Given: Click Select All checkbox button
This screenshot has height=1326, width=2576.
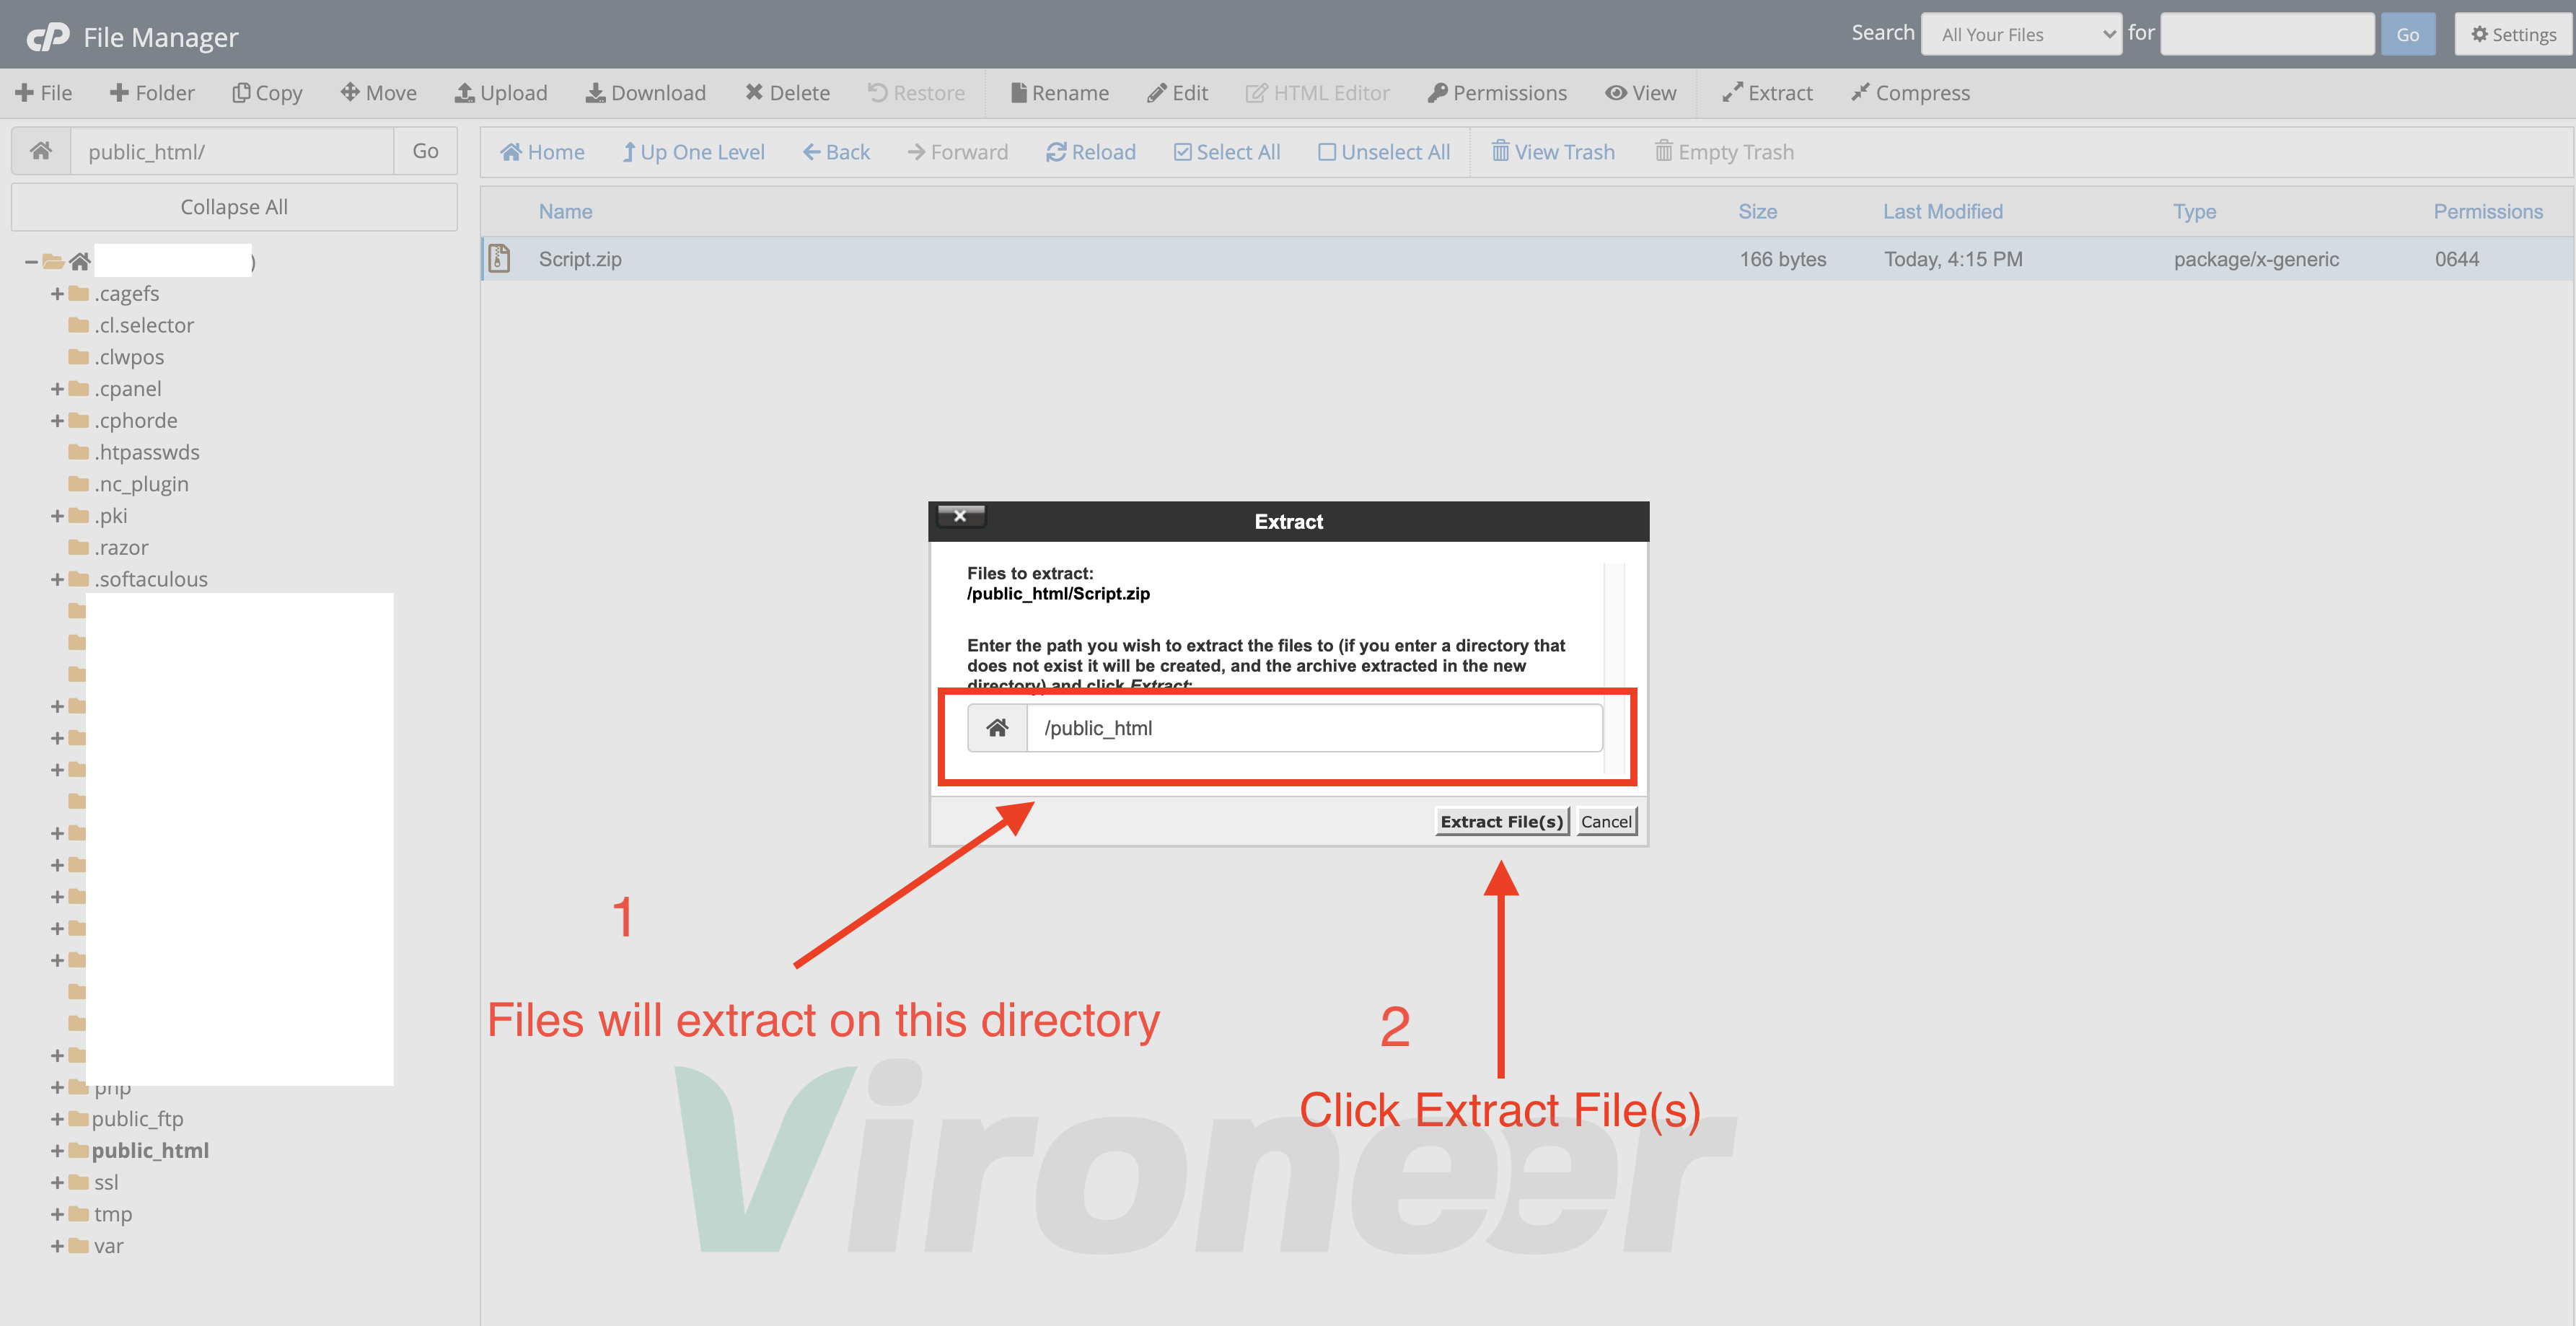Looking at the screenshot, I should pos(1226,152).
